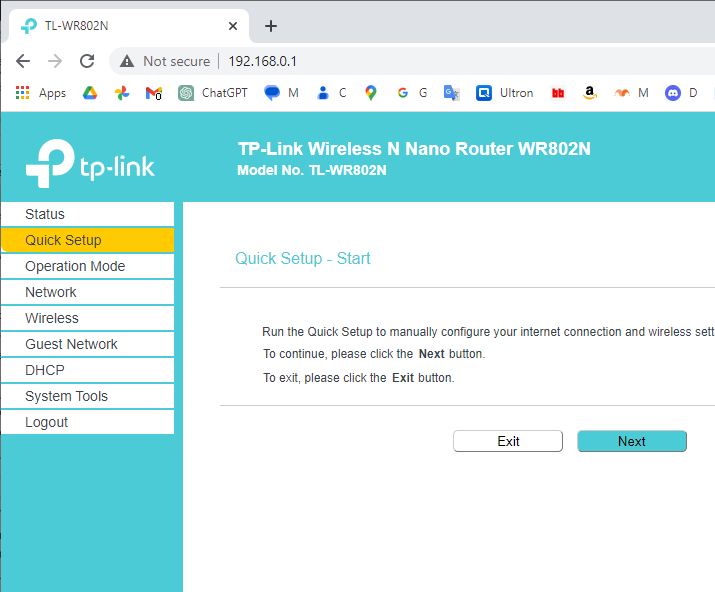The height and width of the screenshot is (592, 715).
Task: Open the Wireless menu
Action: point(88,318)
